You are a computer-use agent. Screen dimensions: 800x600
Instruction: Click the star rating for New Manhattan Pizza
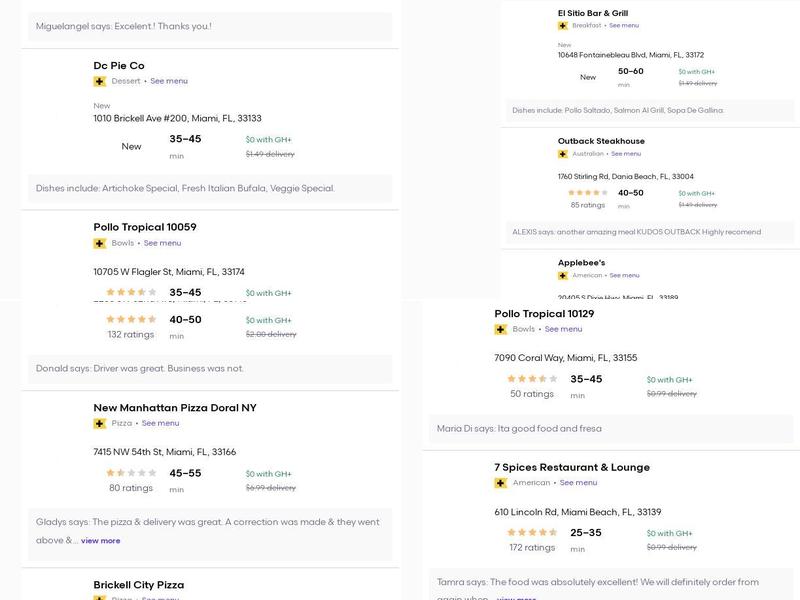[x=131, y=473]
